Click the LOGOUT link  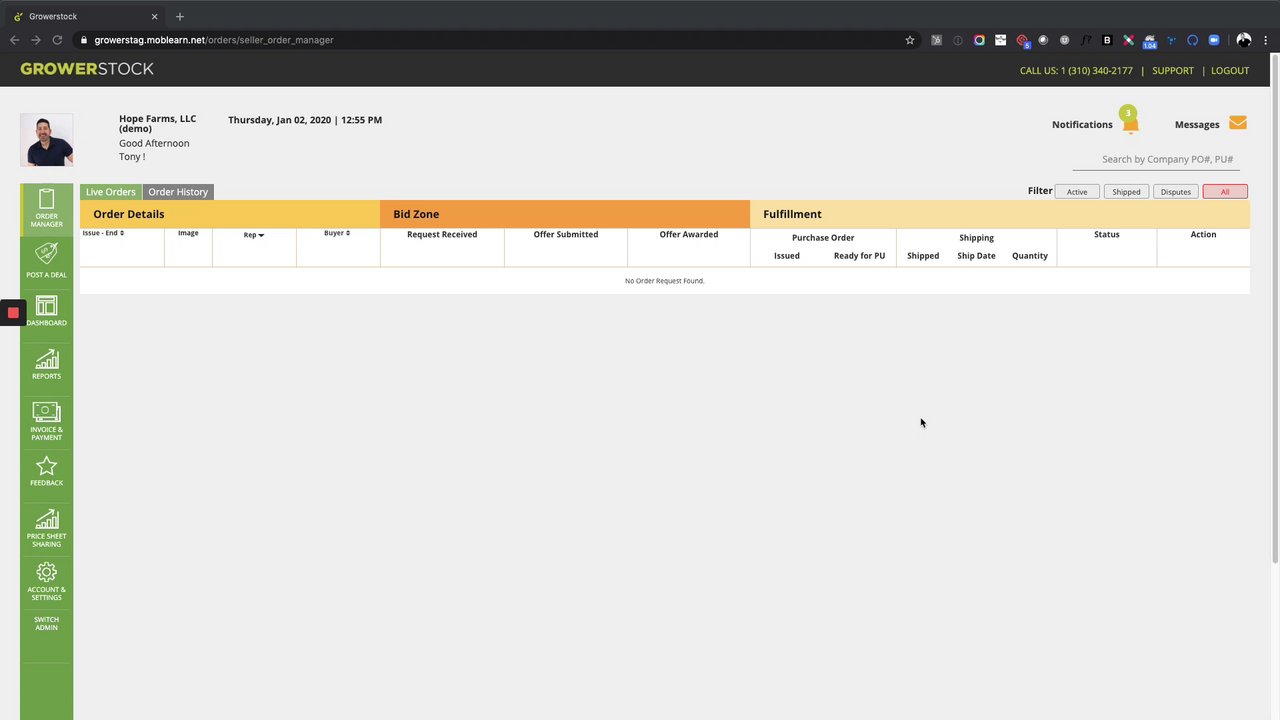(x=1230, y=71)
